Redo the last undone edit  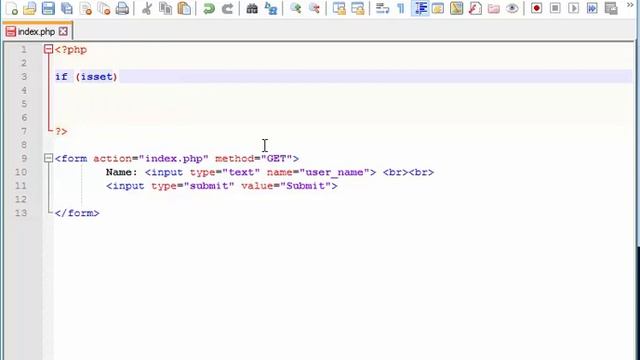pyautogui.click(x=227, y=8)
